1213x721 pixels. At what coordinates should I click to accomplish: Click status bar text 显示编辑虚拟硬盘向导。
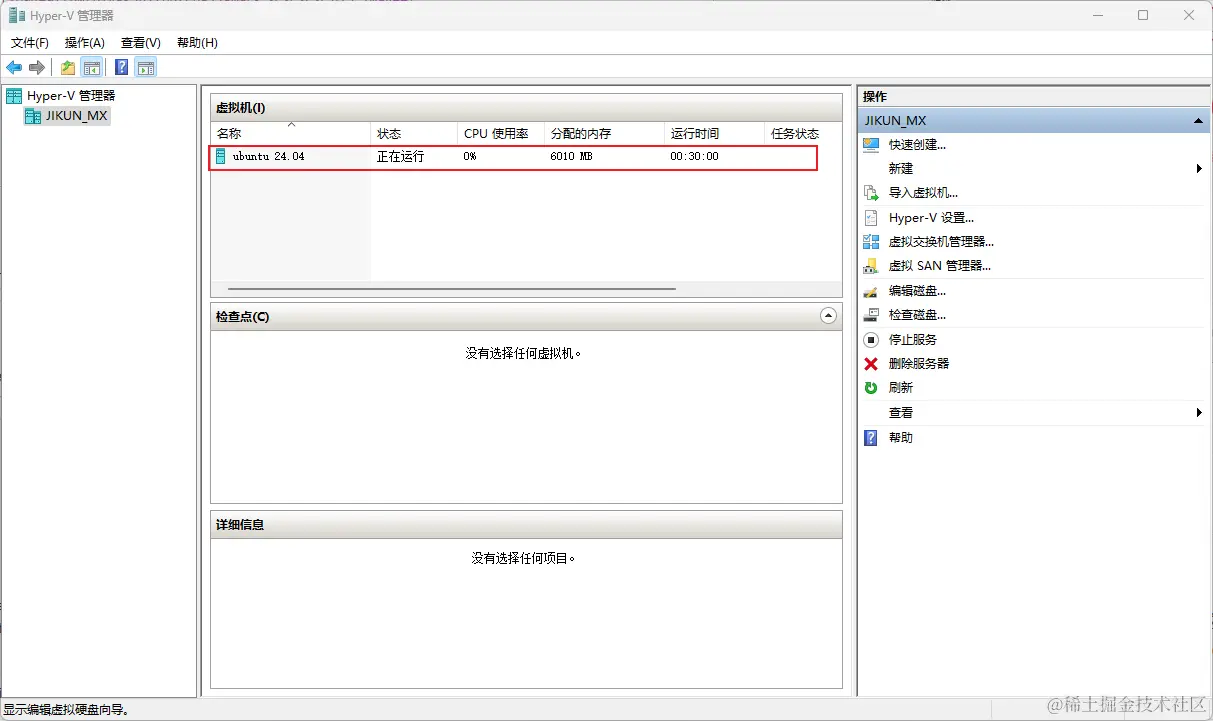coord(66,710)
